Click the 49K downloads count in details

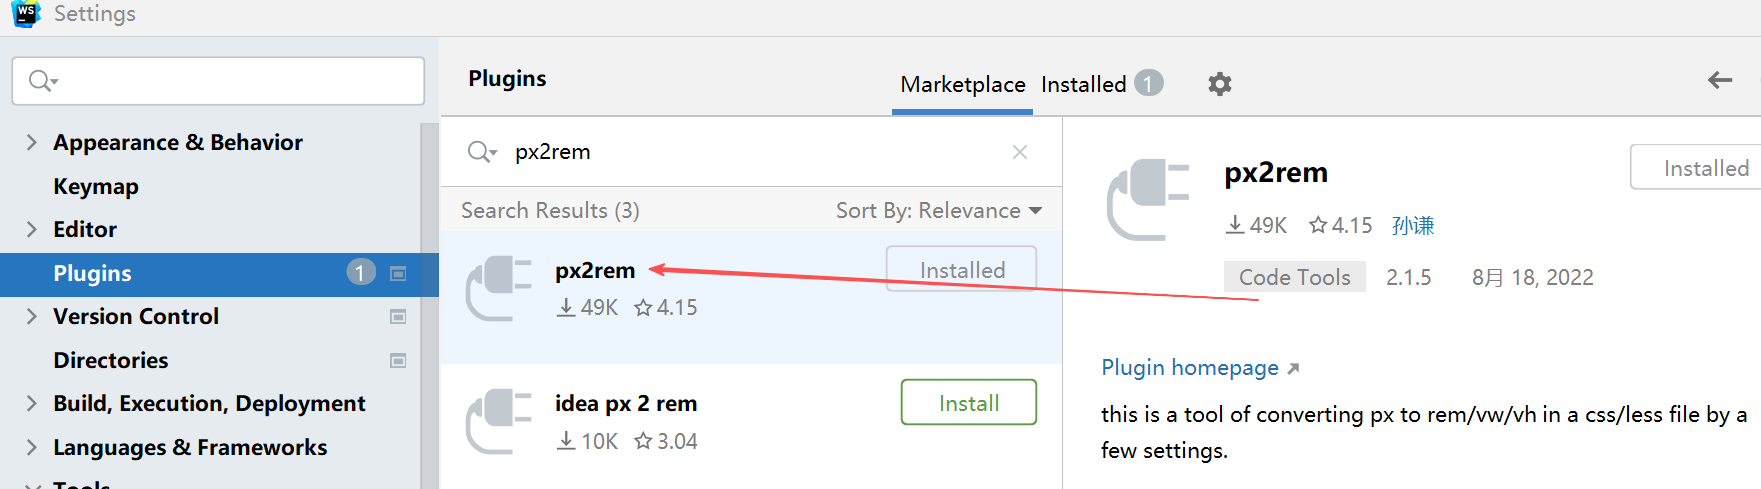(x=1256, y=225)
